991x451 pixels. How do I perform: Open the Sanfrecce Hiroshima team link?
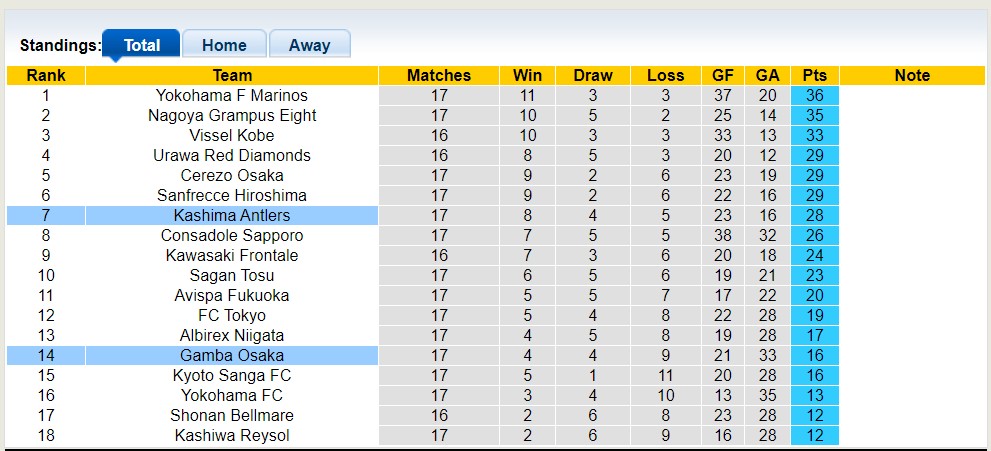(x=232, y=196)
